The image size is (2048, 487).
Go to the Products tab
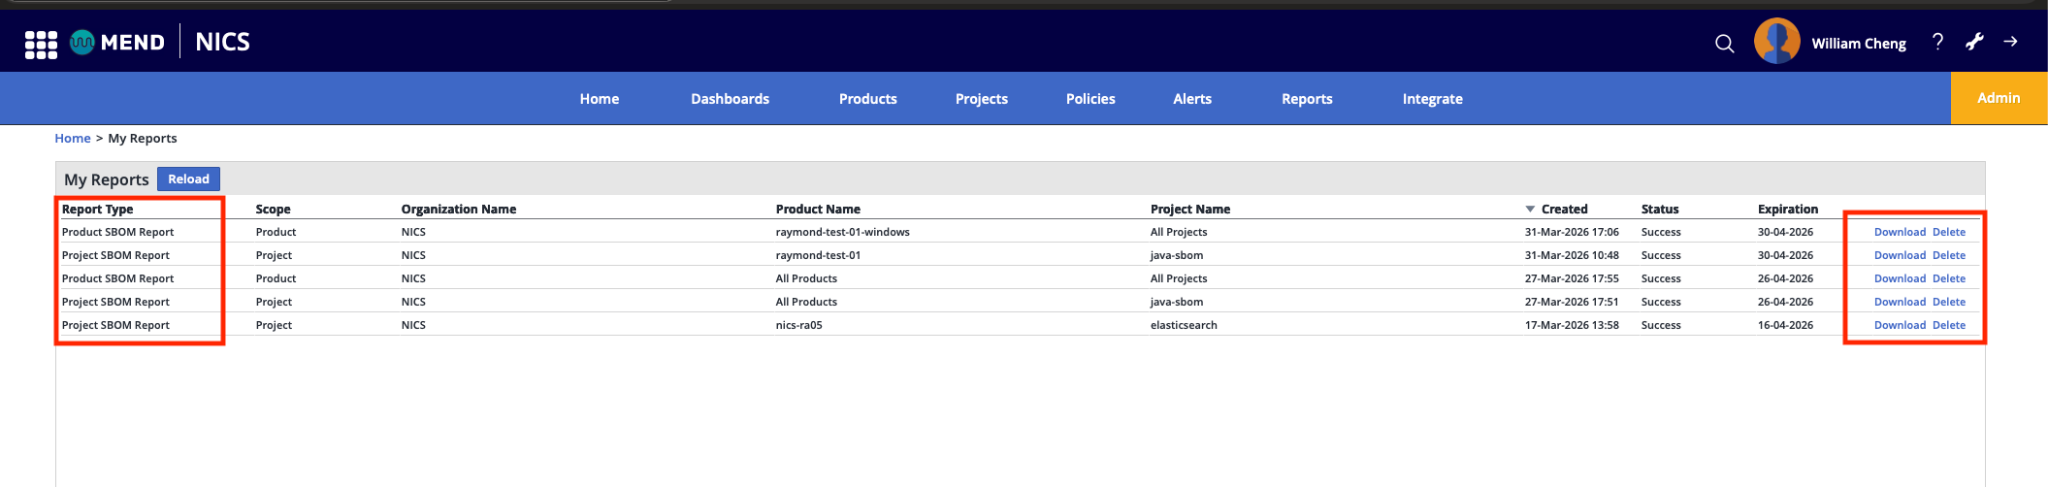pyautogui.click(x=868, y=99)
